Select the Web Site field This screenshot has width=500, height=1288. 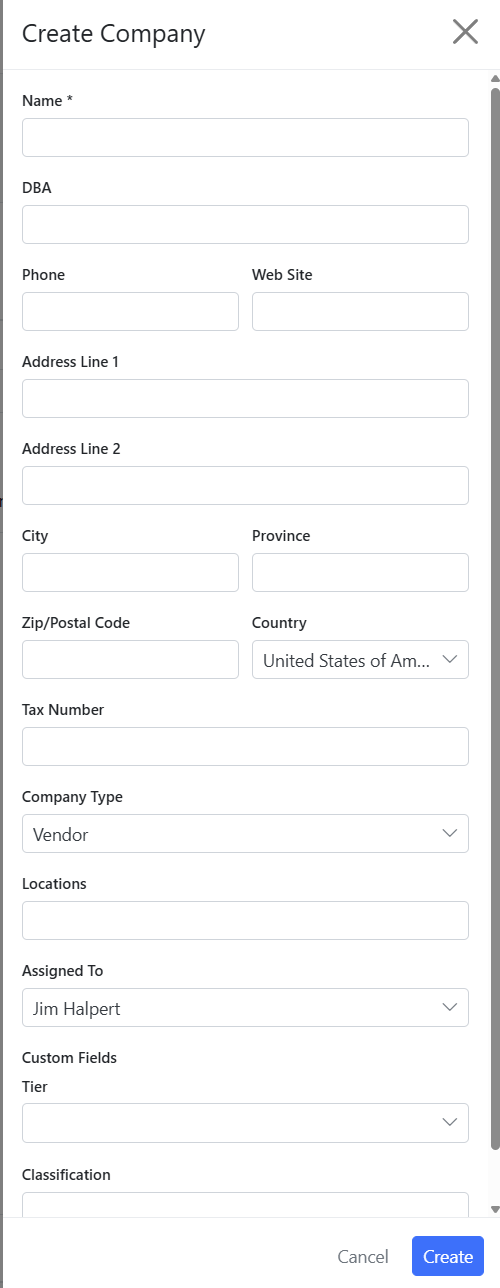pos(360,311)
